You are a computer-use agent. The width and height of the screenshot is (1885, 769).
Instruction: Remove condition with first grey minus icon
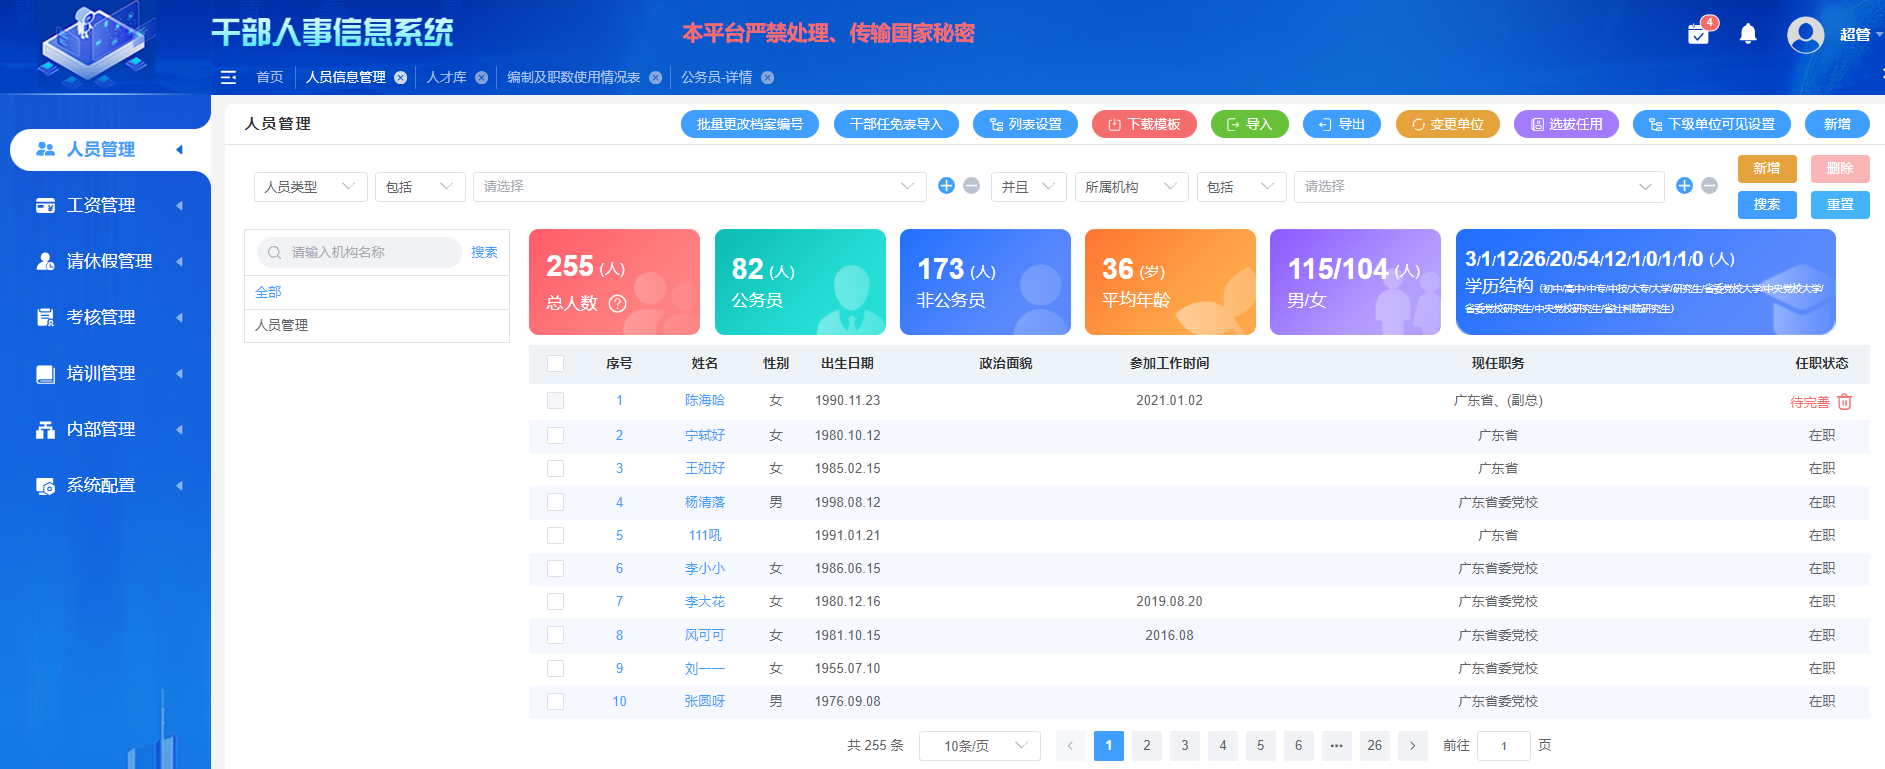tap(971, 185)
